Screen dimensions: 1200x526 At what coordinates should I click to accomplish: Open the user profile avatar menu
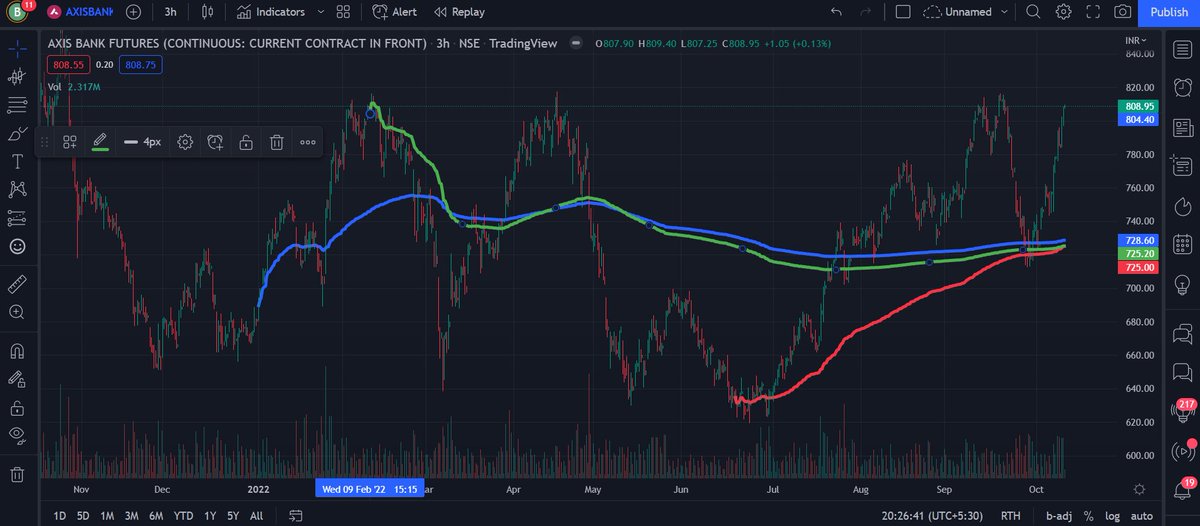pos(17,13)
